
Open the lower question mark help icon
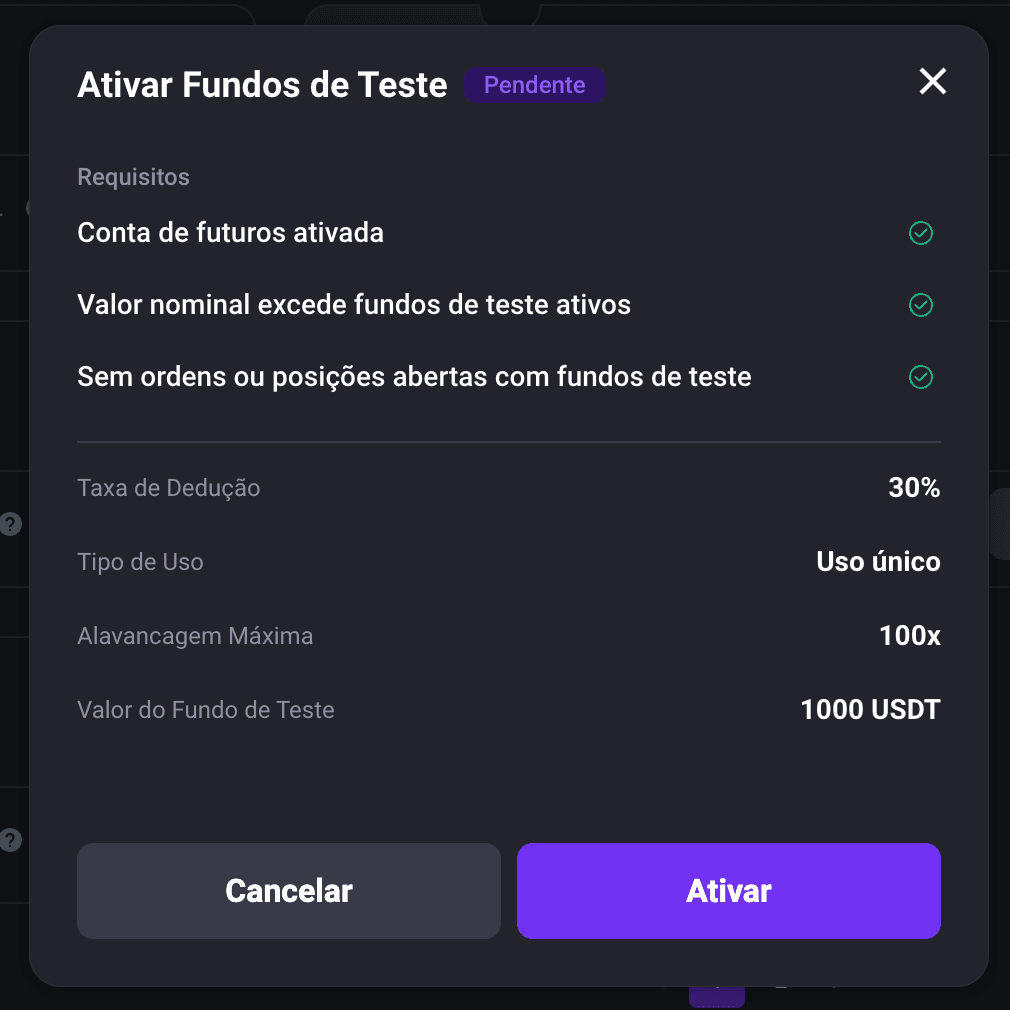10,840
